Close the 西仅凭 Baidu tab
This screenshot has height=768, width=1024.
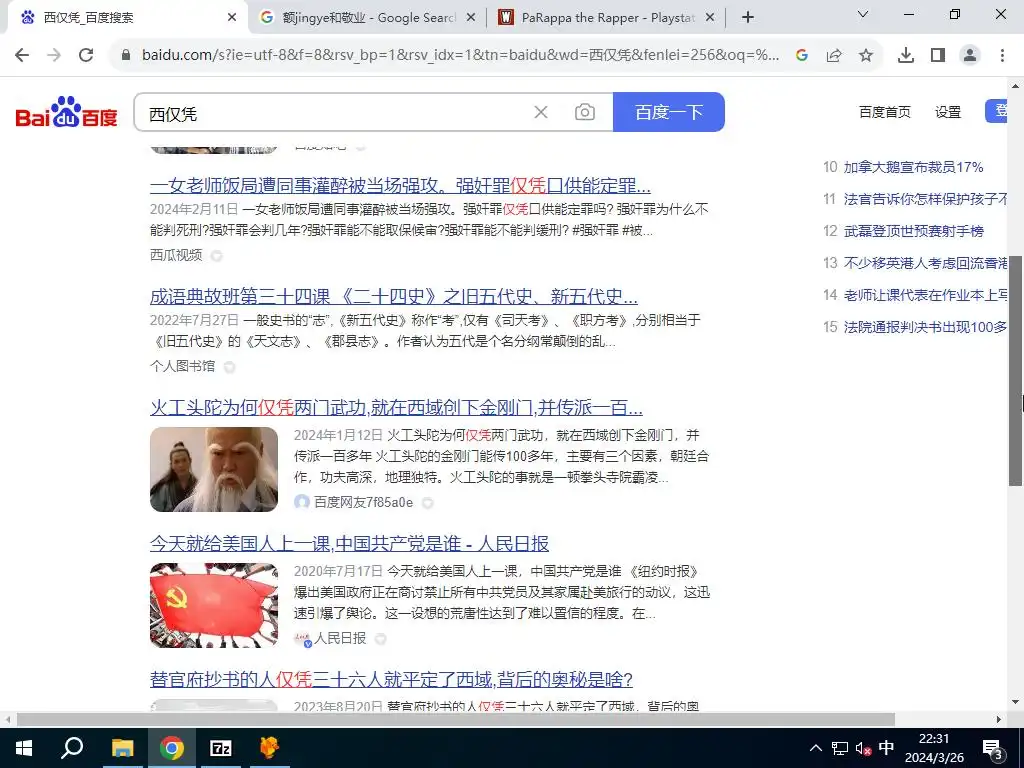tap(232, 18)
